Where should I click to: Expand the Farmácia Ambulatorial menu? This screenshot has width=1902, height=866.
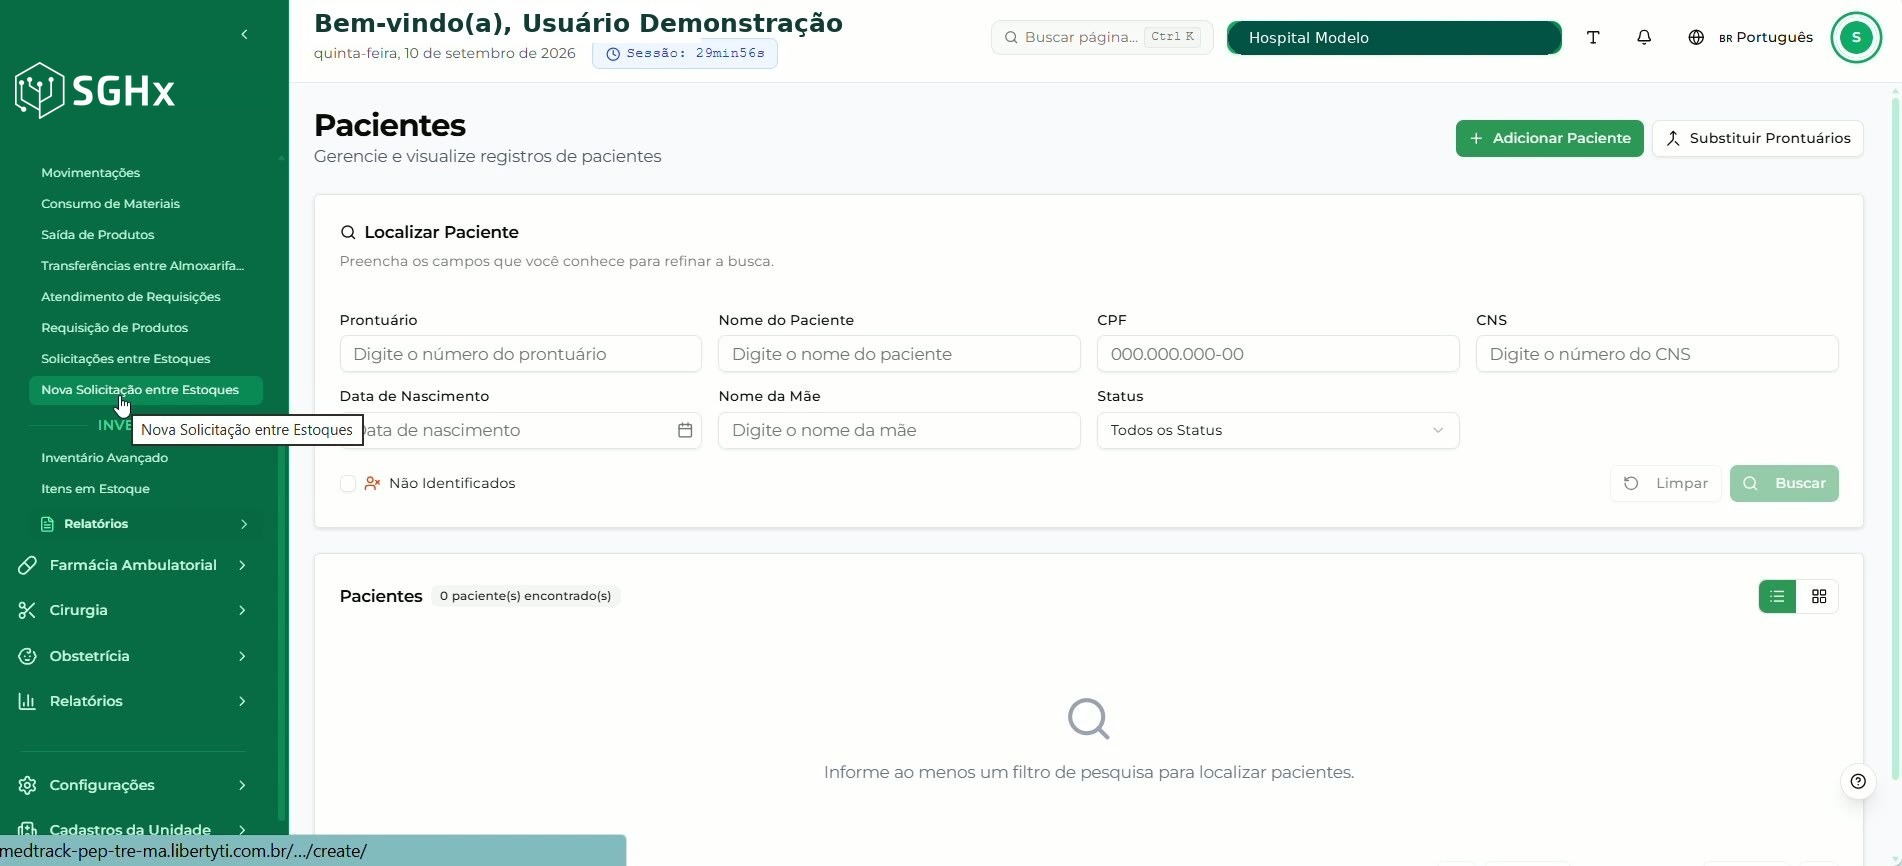pyautogui.click(x=242, y=565)
